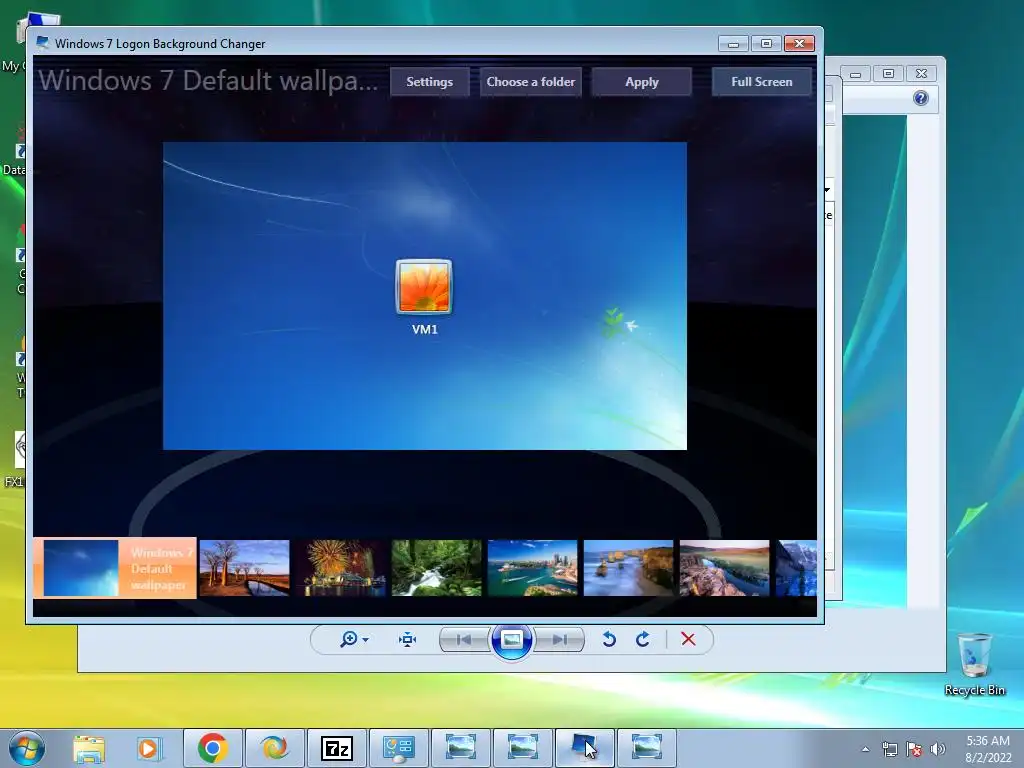Open the volume speaker icon in tray
Image resolution: width=1024 pixels, height=768 pixels.
click(x=938, y=749)
